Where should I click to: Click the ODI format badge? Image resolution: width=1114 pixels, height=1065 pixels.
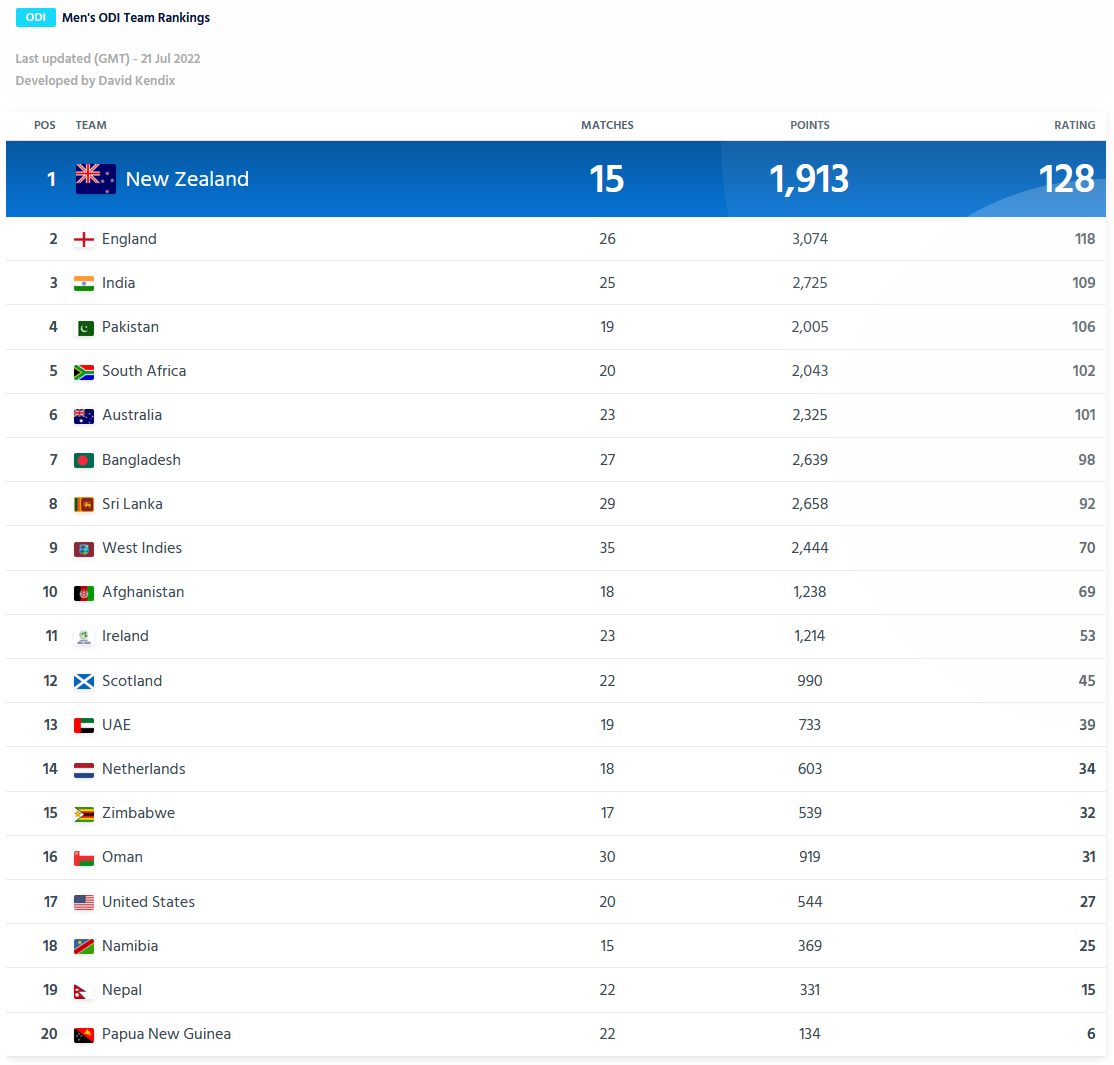click(36, 17)
